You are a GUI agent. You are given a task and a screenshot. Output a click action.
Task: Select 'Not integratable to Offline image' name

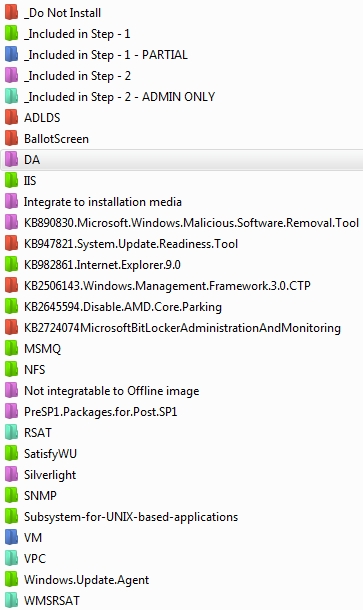pyautogui.click(x=112, y=391)
